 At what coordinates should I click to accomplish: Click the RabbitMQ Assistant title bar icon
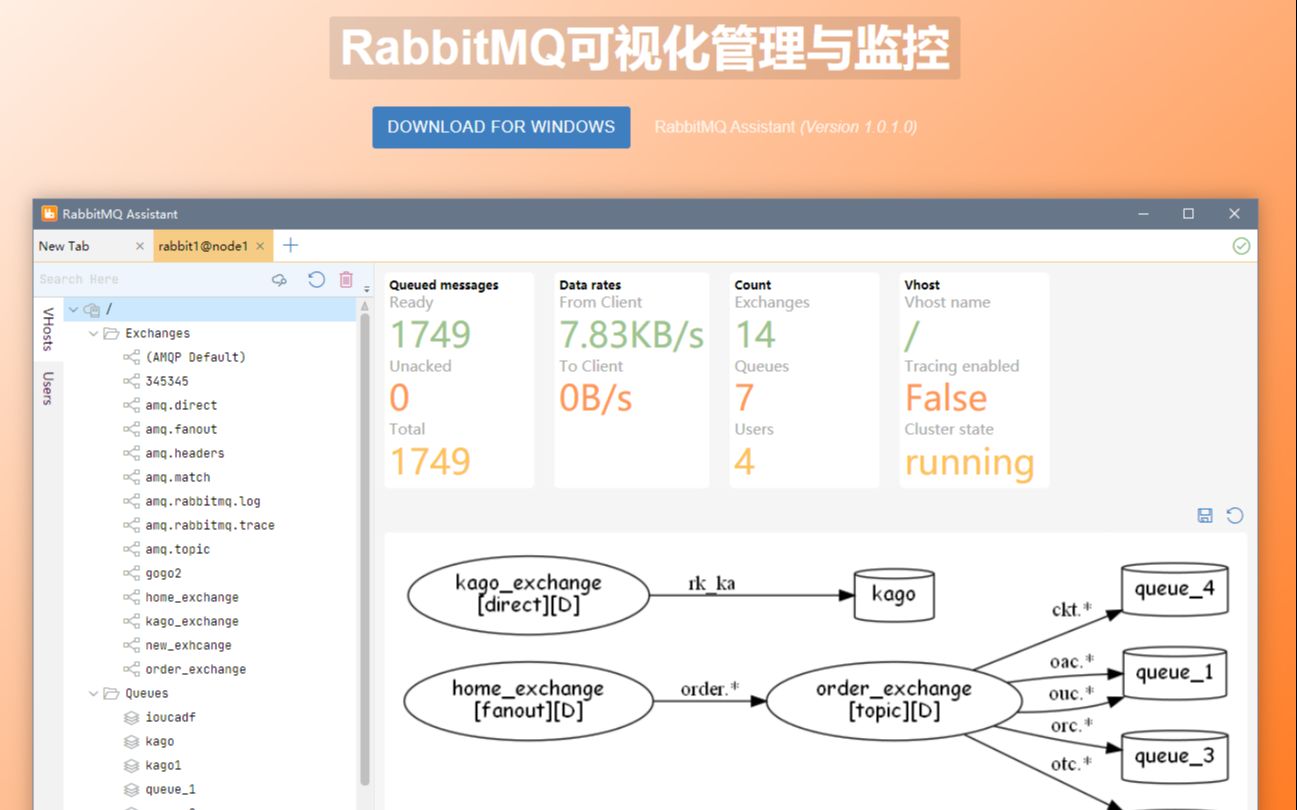pyautogui.click(x=49, y=213)
